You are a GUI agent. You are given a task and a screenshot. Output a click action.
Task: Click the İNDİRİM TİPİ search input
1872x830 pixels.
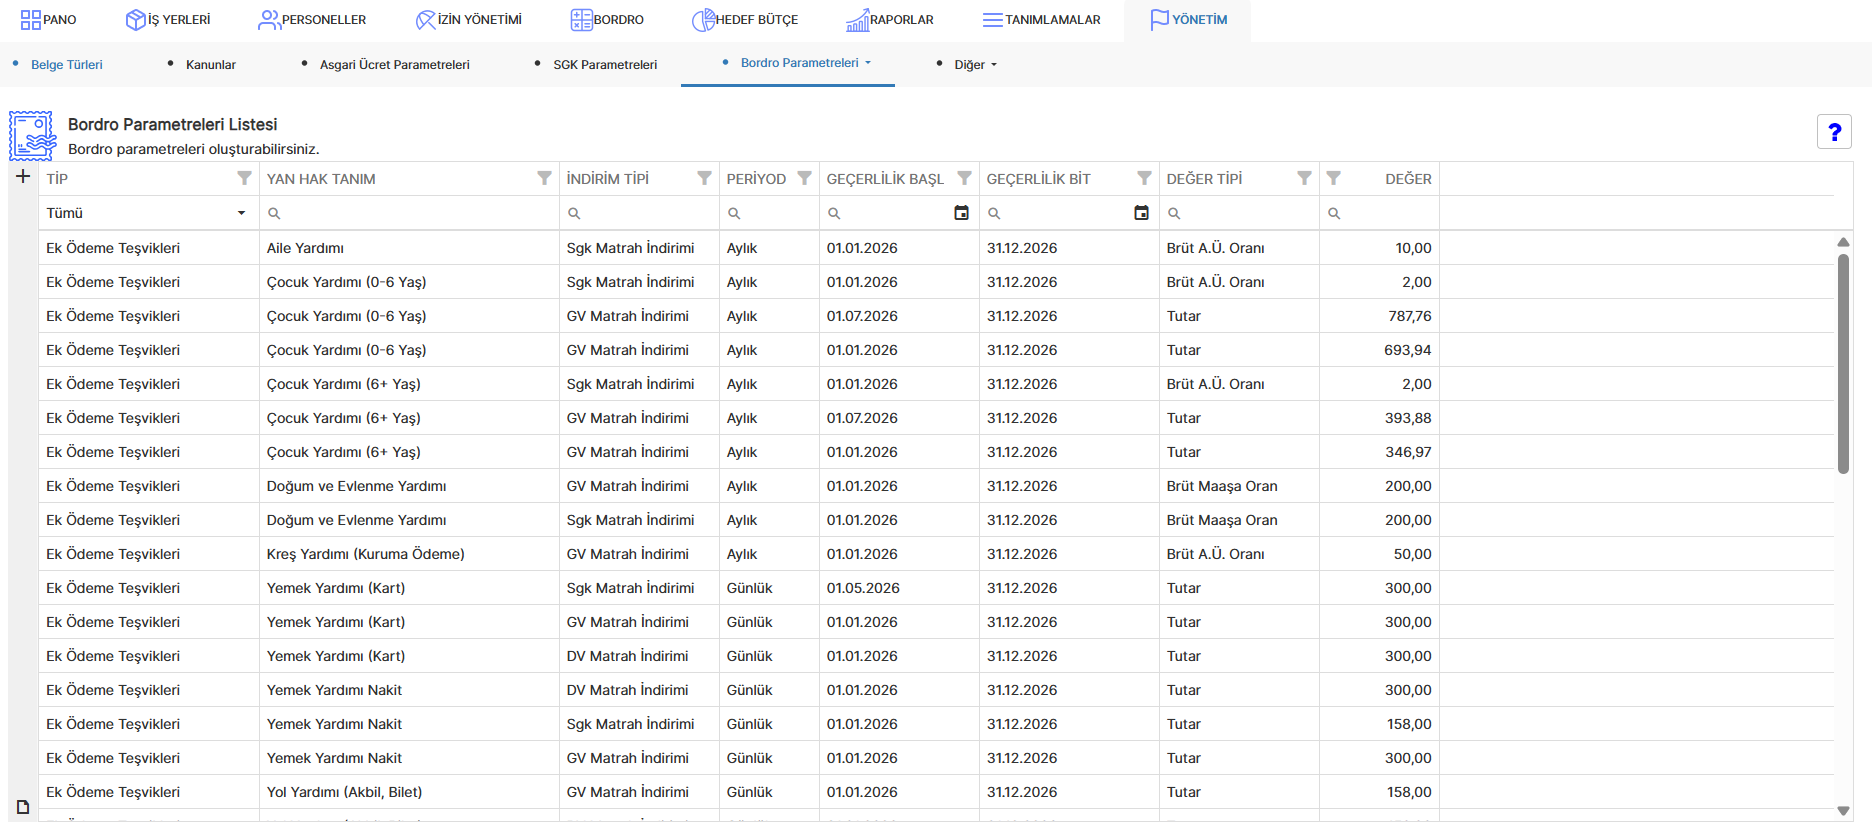click(x=640, y=213)
